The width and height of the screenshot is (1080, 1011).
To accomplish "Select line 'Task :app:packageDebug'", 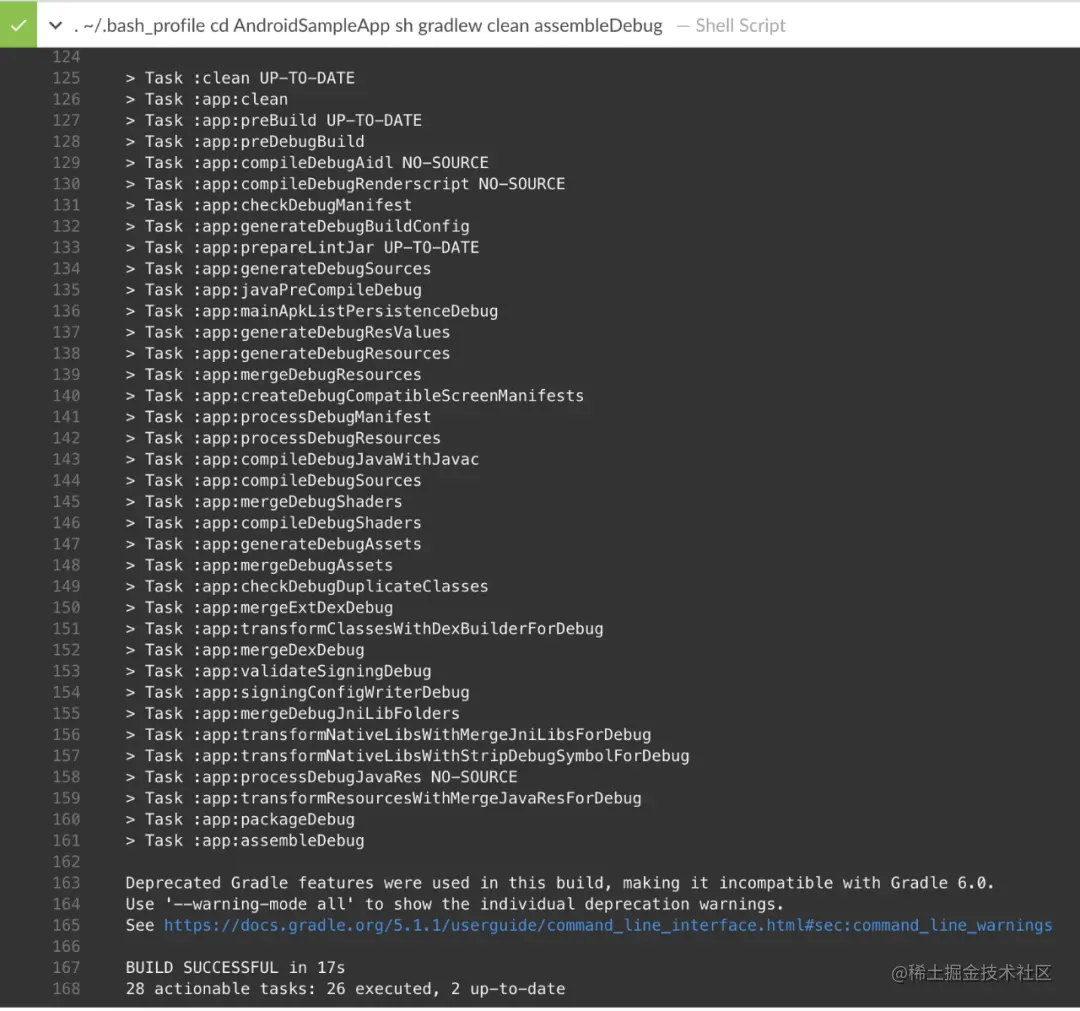I will 240,820.
